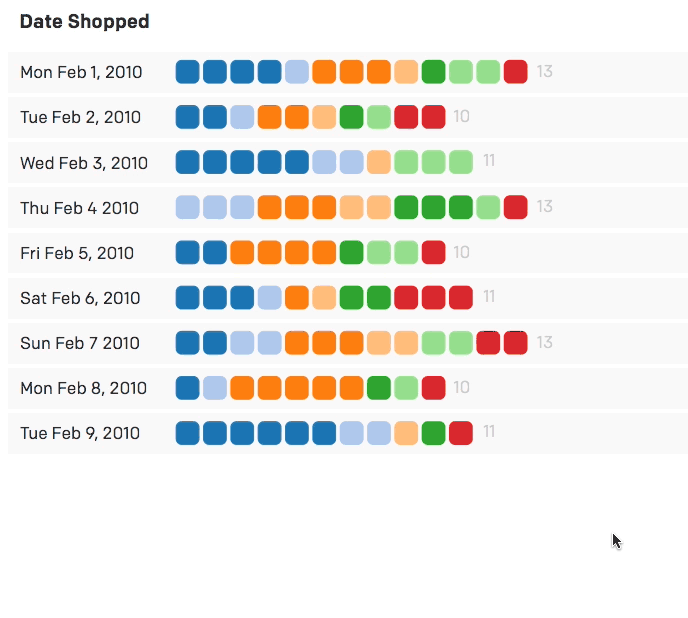Click the Sun Feb 7 2010 date label
Screen dimensions: 688x618
[80, 343]
